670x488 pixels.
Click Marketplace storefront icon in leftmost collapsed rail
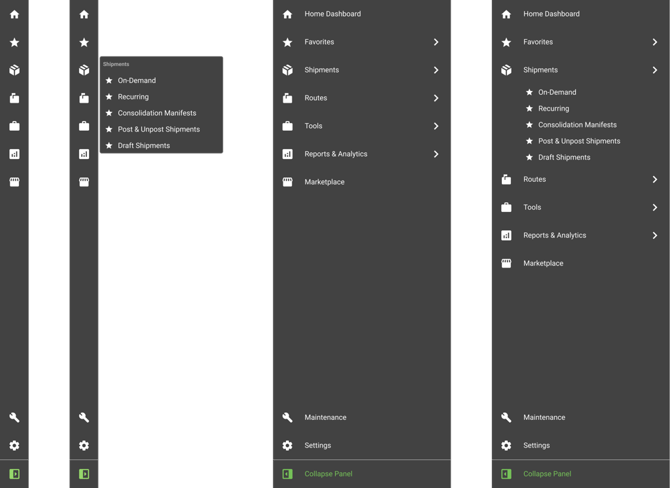coord(14,182)
